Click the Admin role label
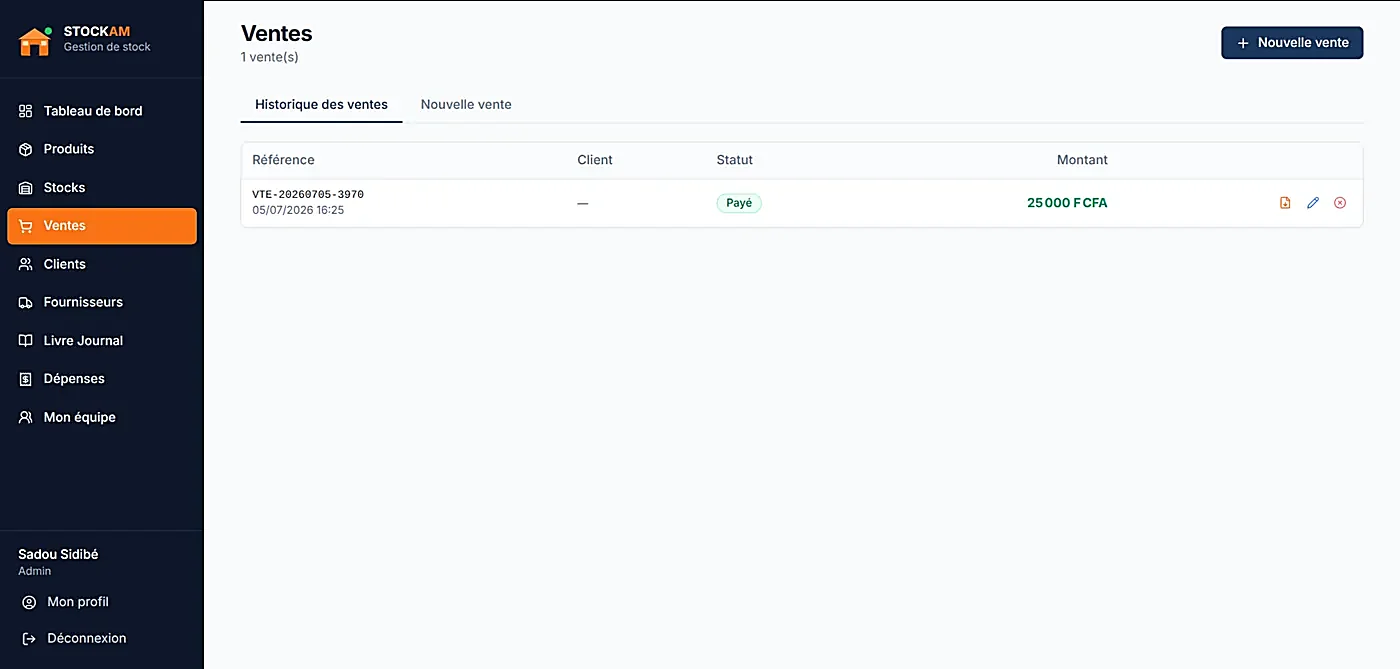This screenshot has height=669, width=1400. pyautogui.click(x=35, y=571)
